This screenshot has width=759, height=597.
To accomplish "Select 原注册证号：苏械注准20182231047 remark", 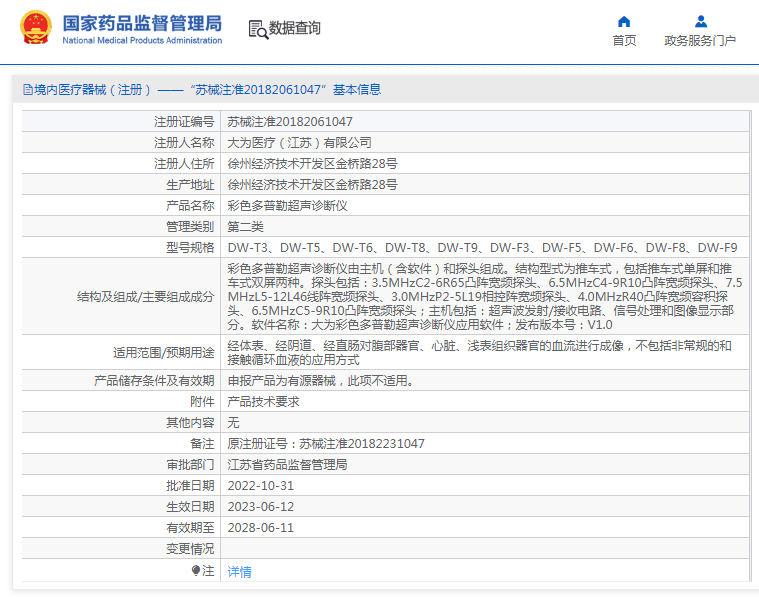I will (326, 444).
